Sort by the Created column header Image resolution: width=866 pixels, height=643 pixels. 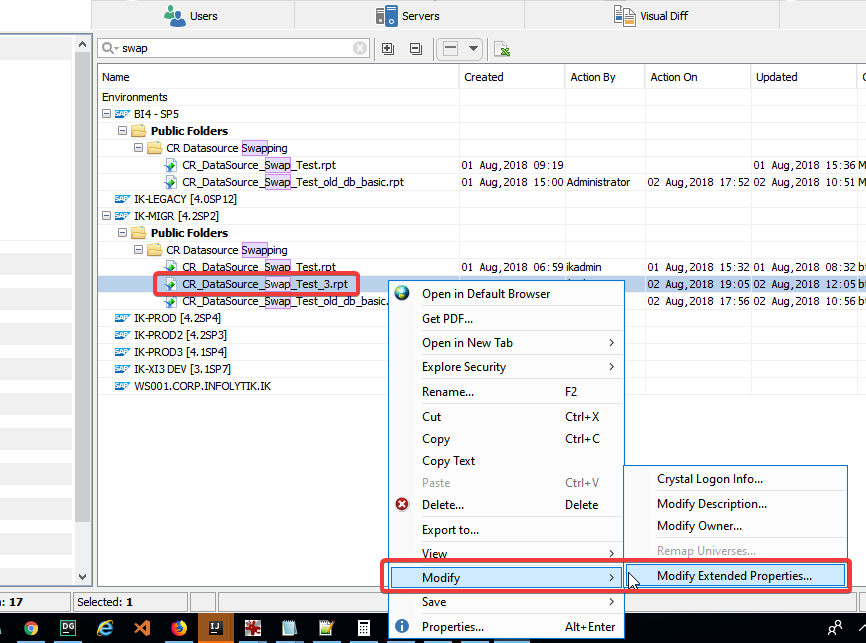click(512, 77)
